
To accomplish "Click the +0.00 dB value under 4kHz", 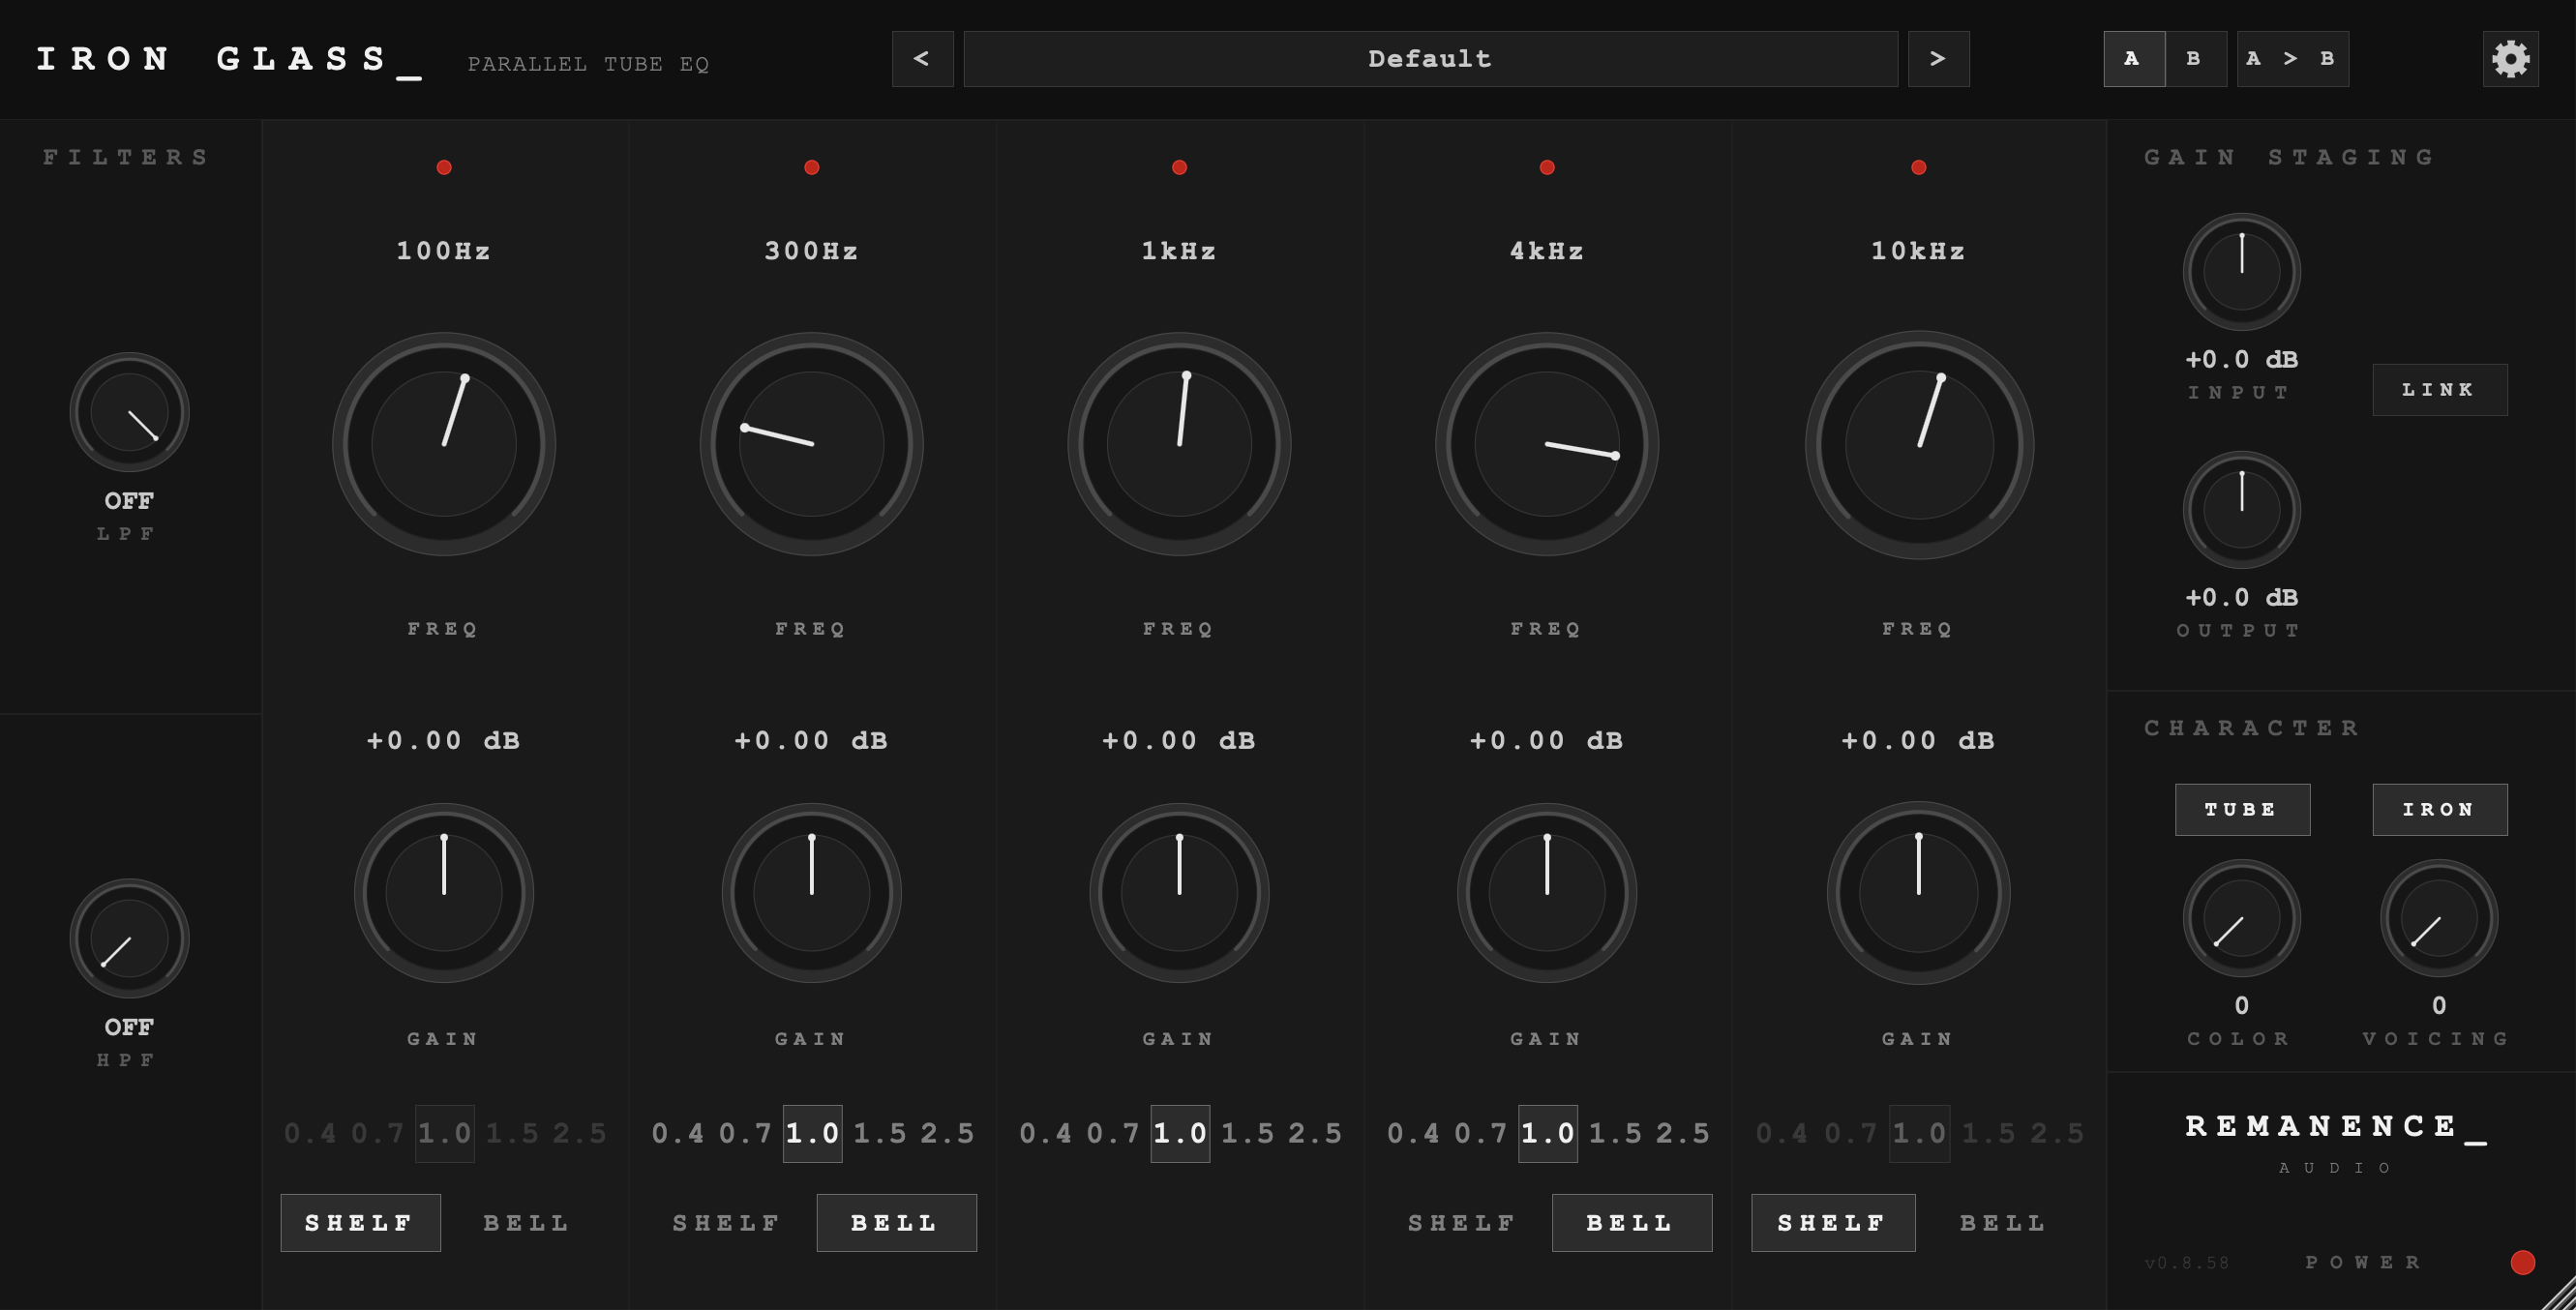I will click(x=1547, y=740).
